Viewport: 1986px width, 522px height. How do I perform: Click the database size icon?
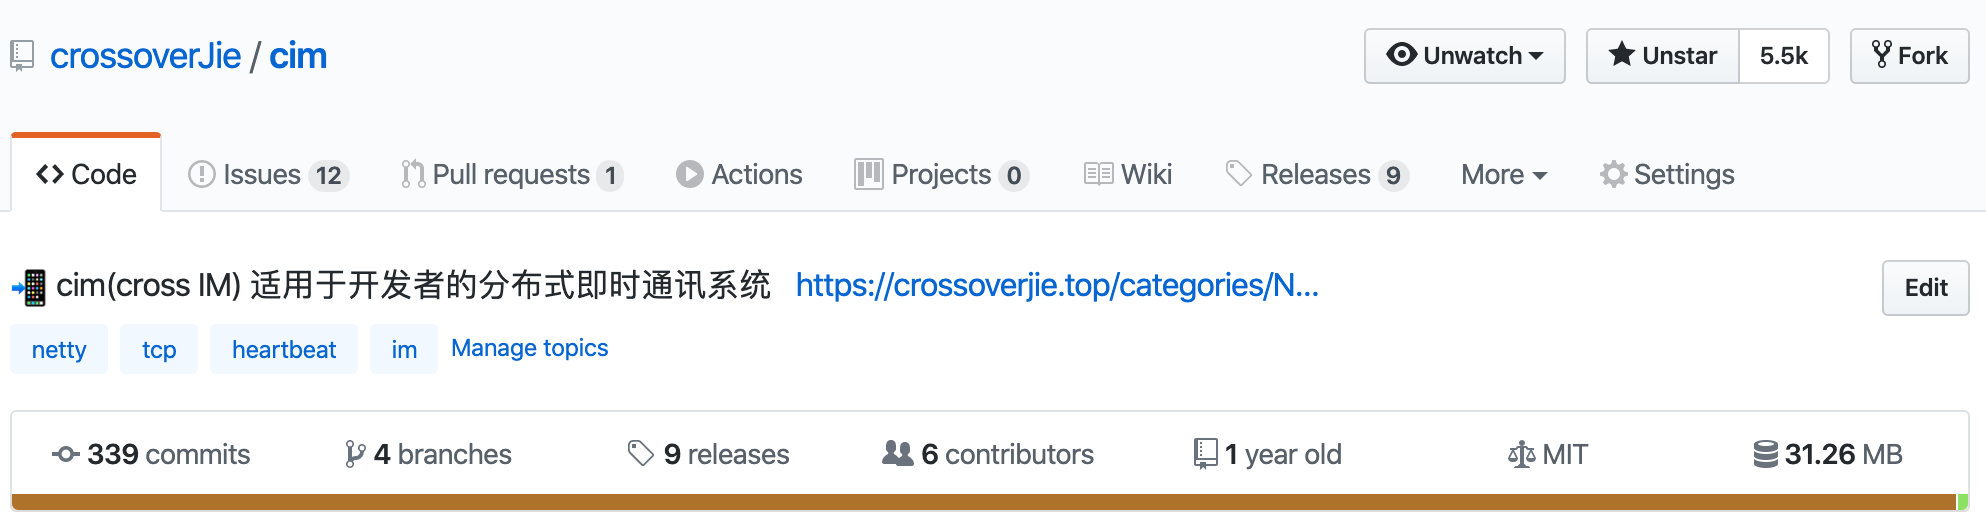tap(1766, 454)
